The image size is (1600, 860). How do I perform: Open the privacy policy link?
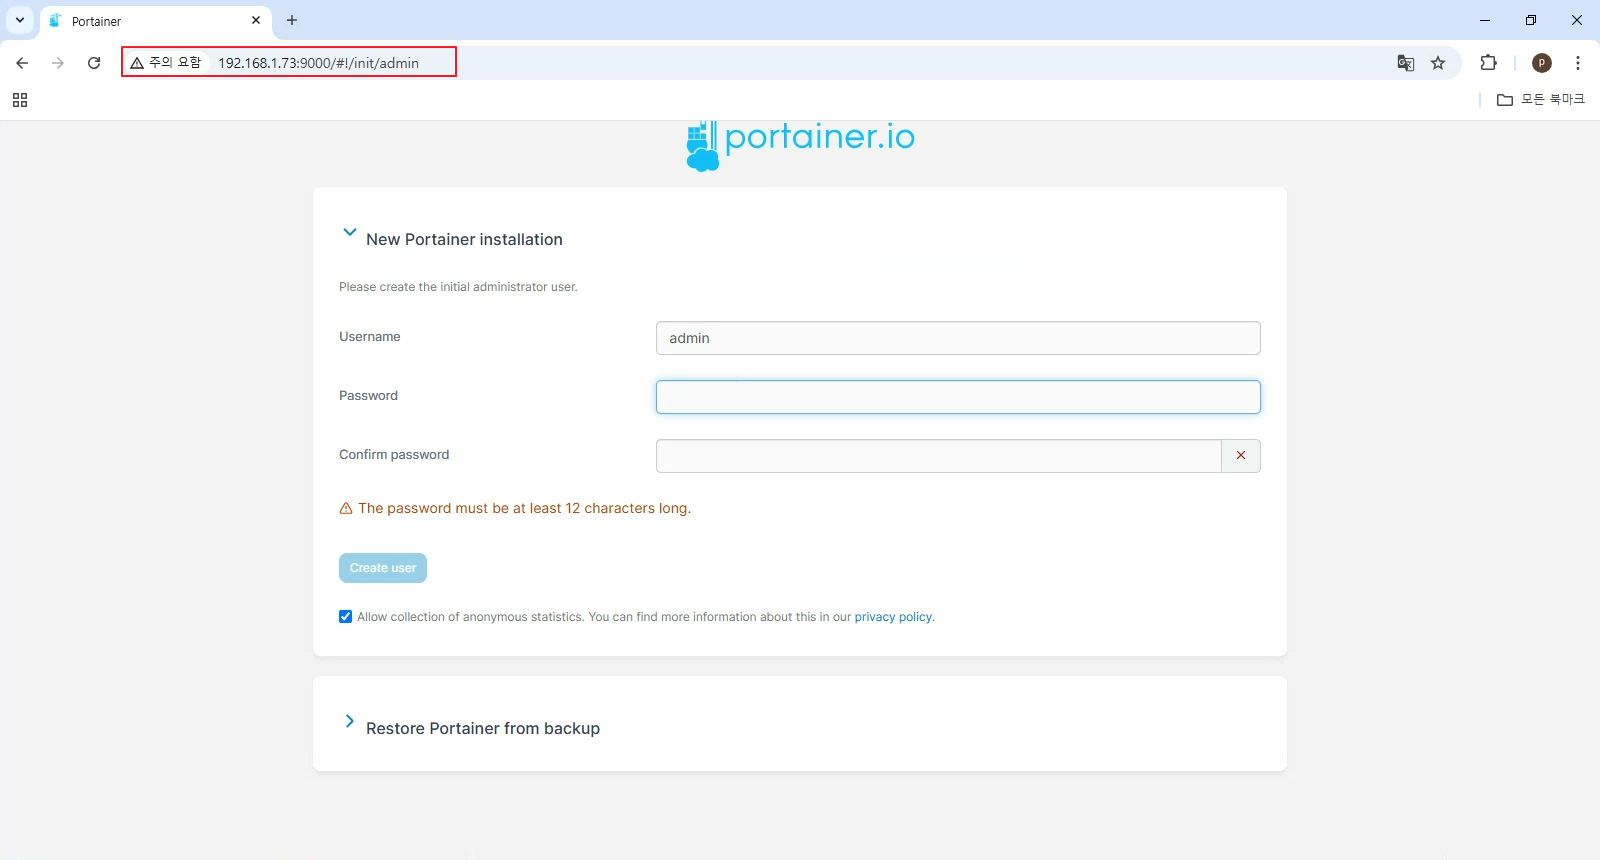[x=893, y=617]
